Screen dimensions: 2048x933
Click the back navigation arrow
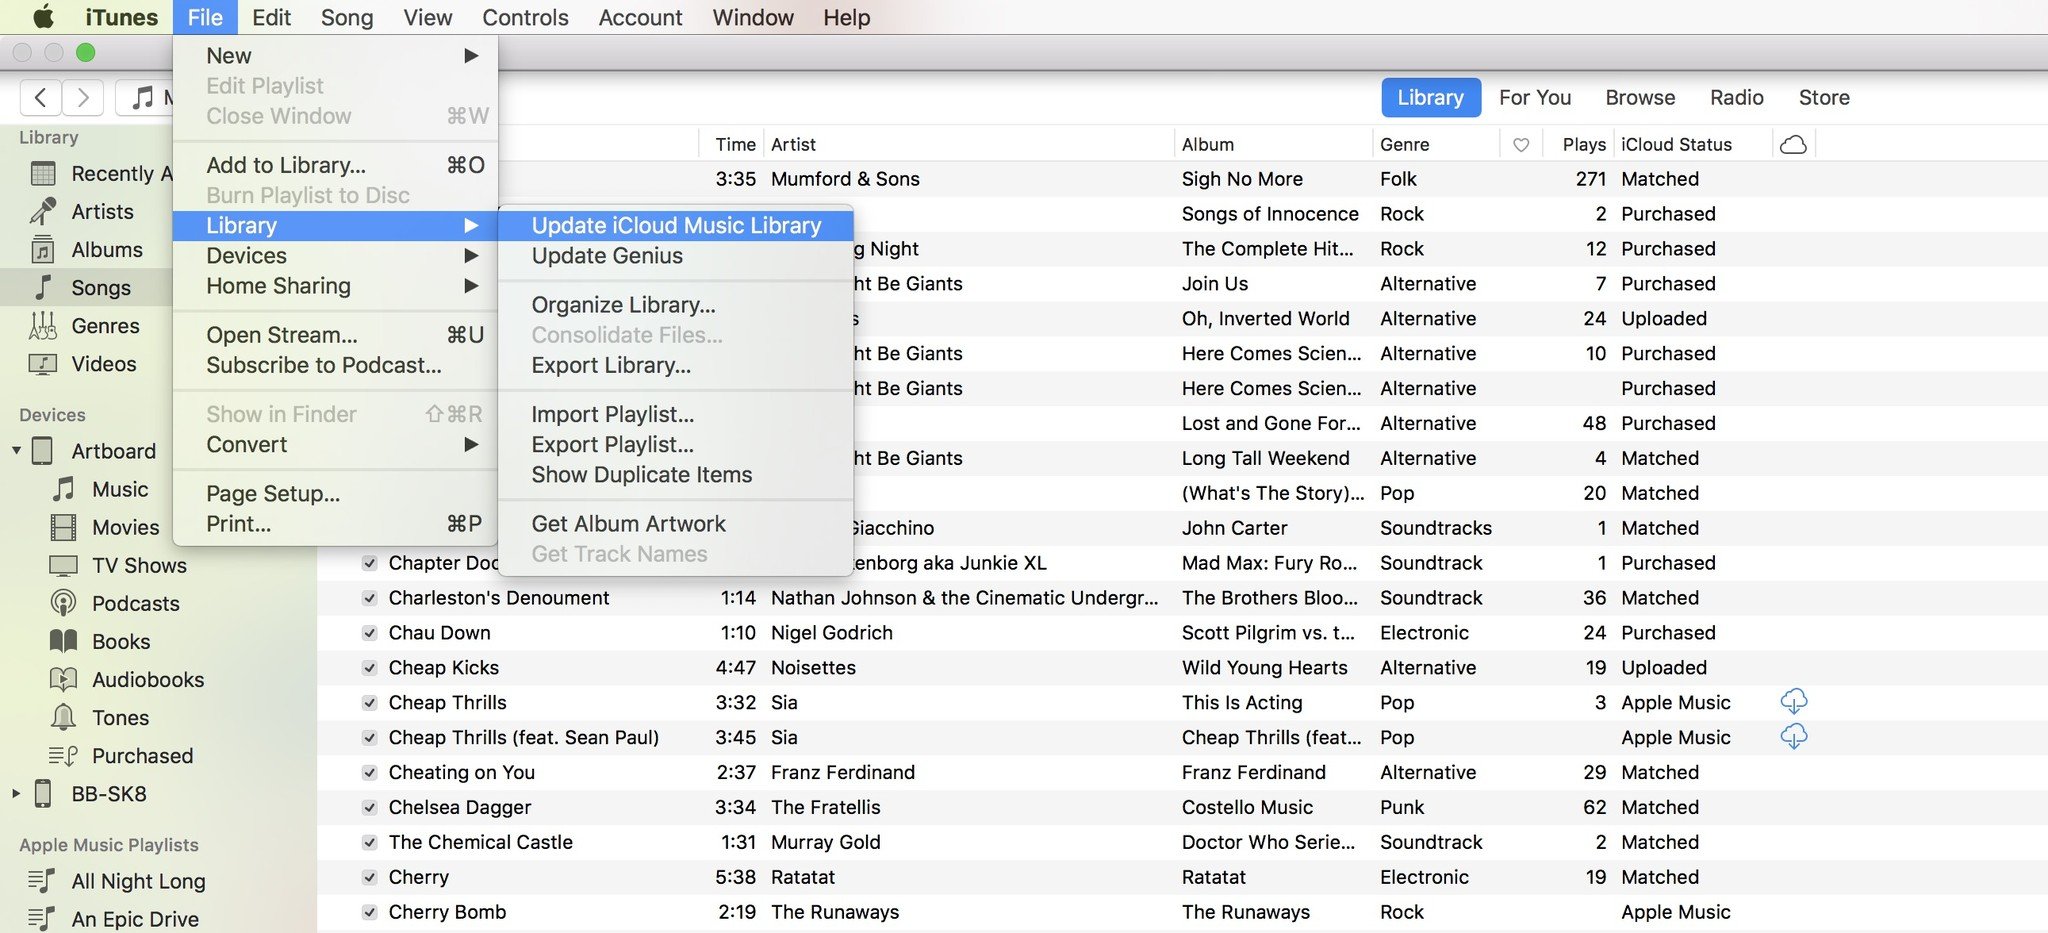[x=40, y=97]
